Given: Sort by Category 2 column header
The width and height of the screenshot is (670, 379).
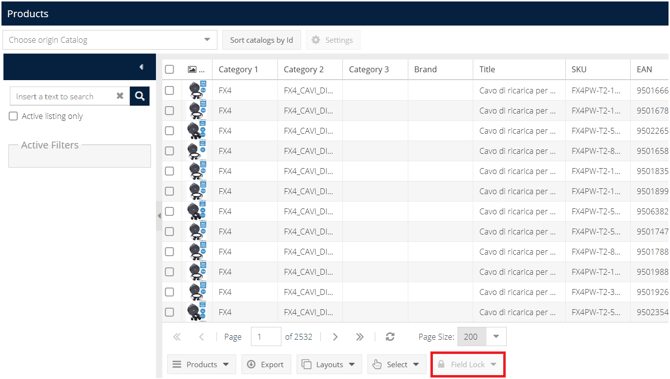Looking at the screenshot, I should (x=310, y=69).
